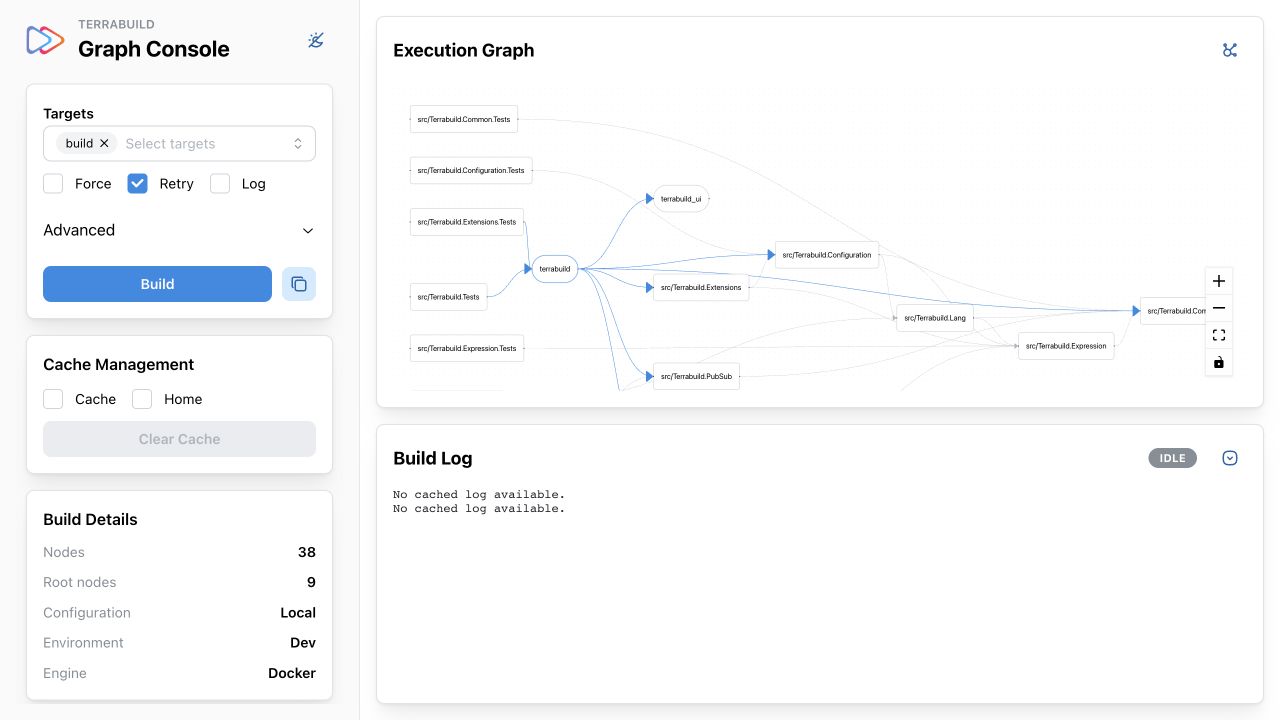Select the terrabuild node
The image size is (1280, 720).
(x=555, y=269)
